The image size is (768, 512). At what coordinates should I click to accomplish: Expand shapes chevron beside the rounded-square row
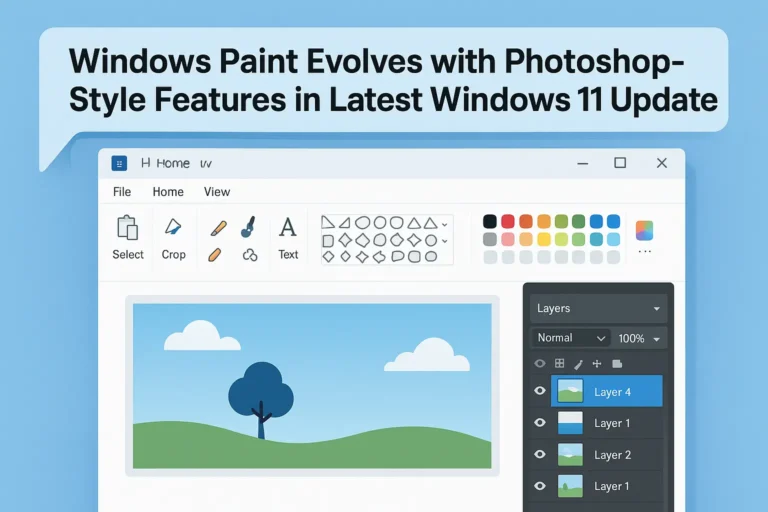445,241
